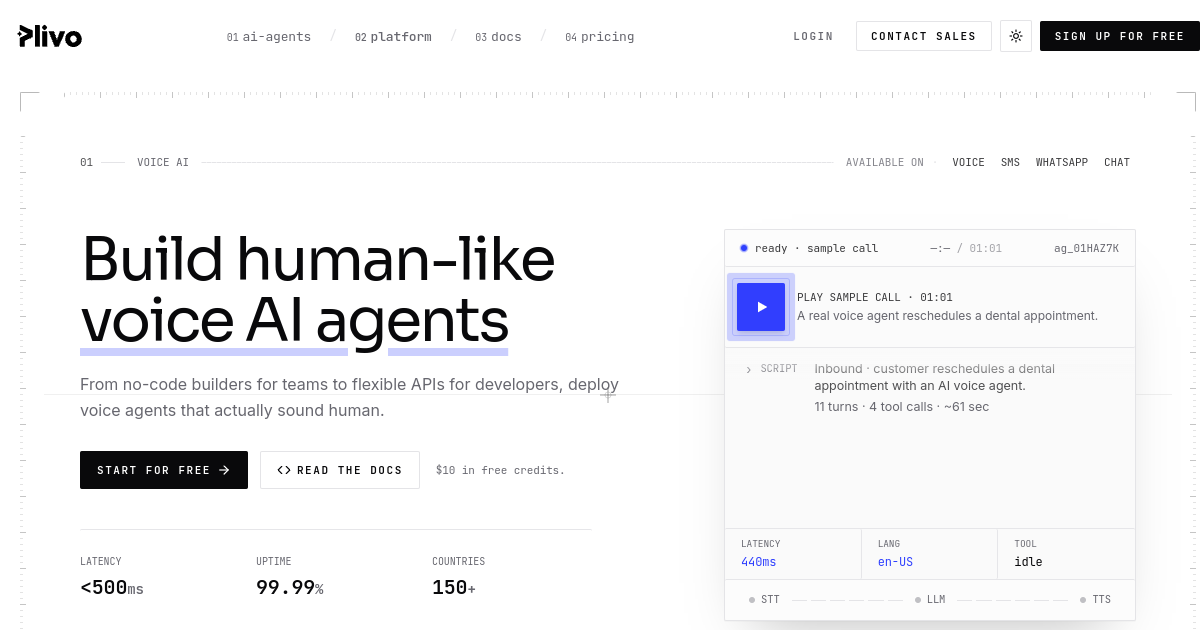Go to the docs nav item
This screenshot has width=1200, height=630.
(498, 37)
